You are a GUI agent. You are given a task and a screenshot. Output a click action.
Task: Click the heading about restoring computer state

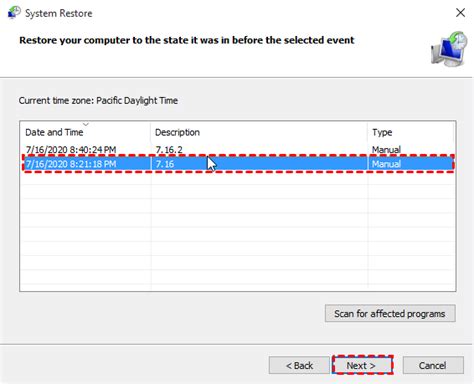point(186,40)
